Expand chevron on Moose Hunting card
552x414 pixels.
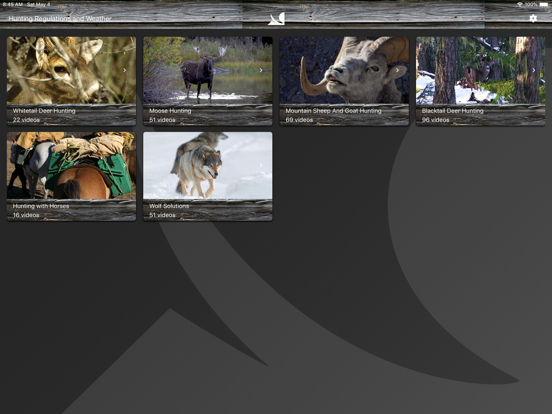click(261, 70)
